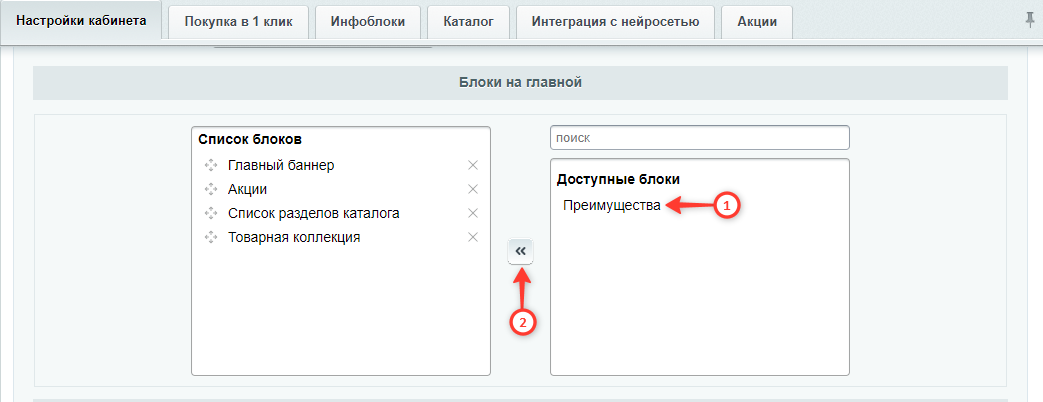Select Преимущества in available blocks
Screen dimensions: 1043x402
tap(611, 206)
